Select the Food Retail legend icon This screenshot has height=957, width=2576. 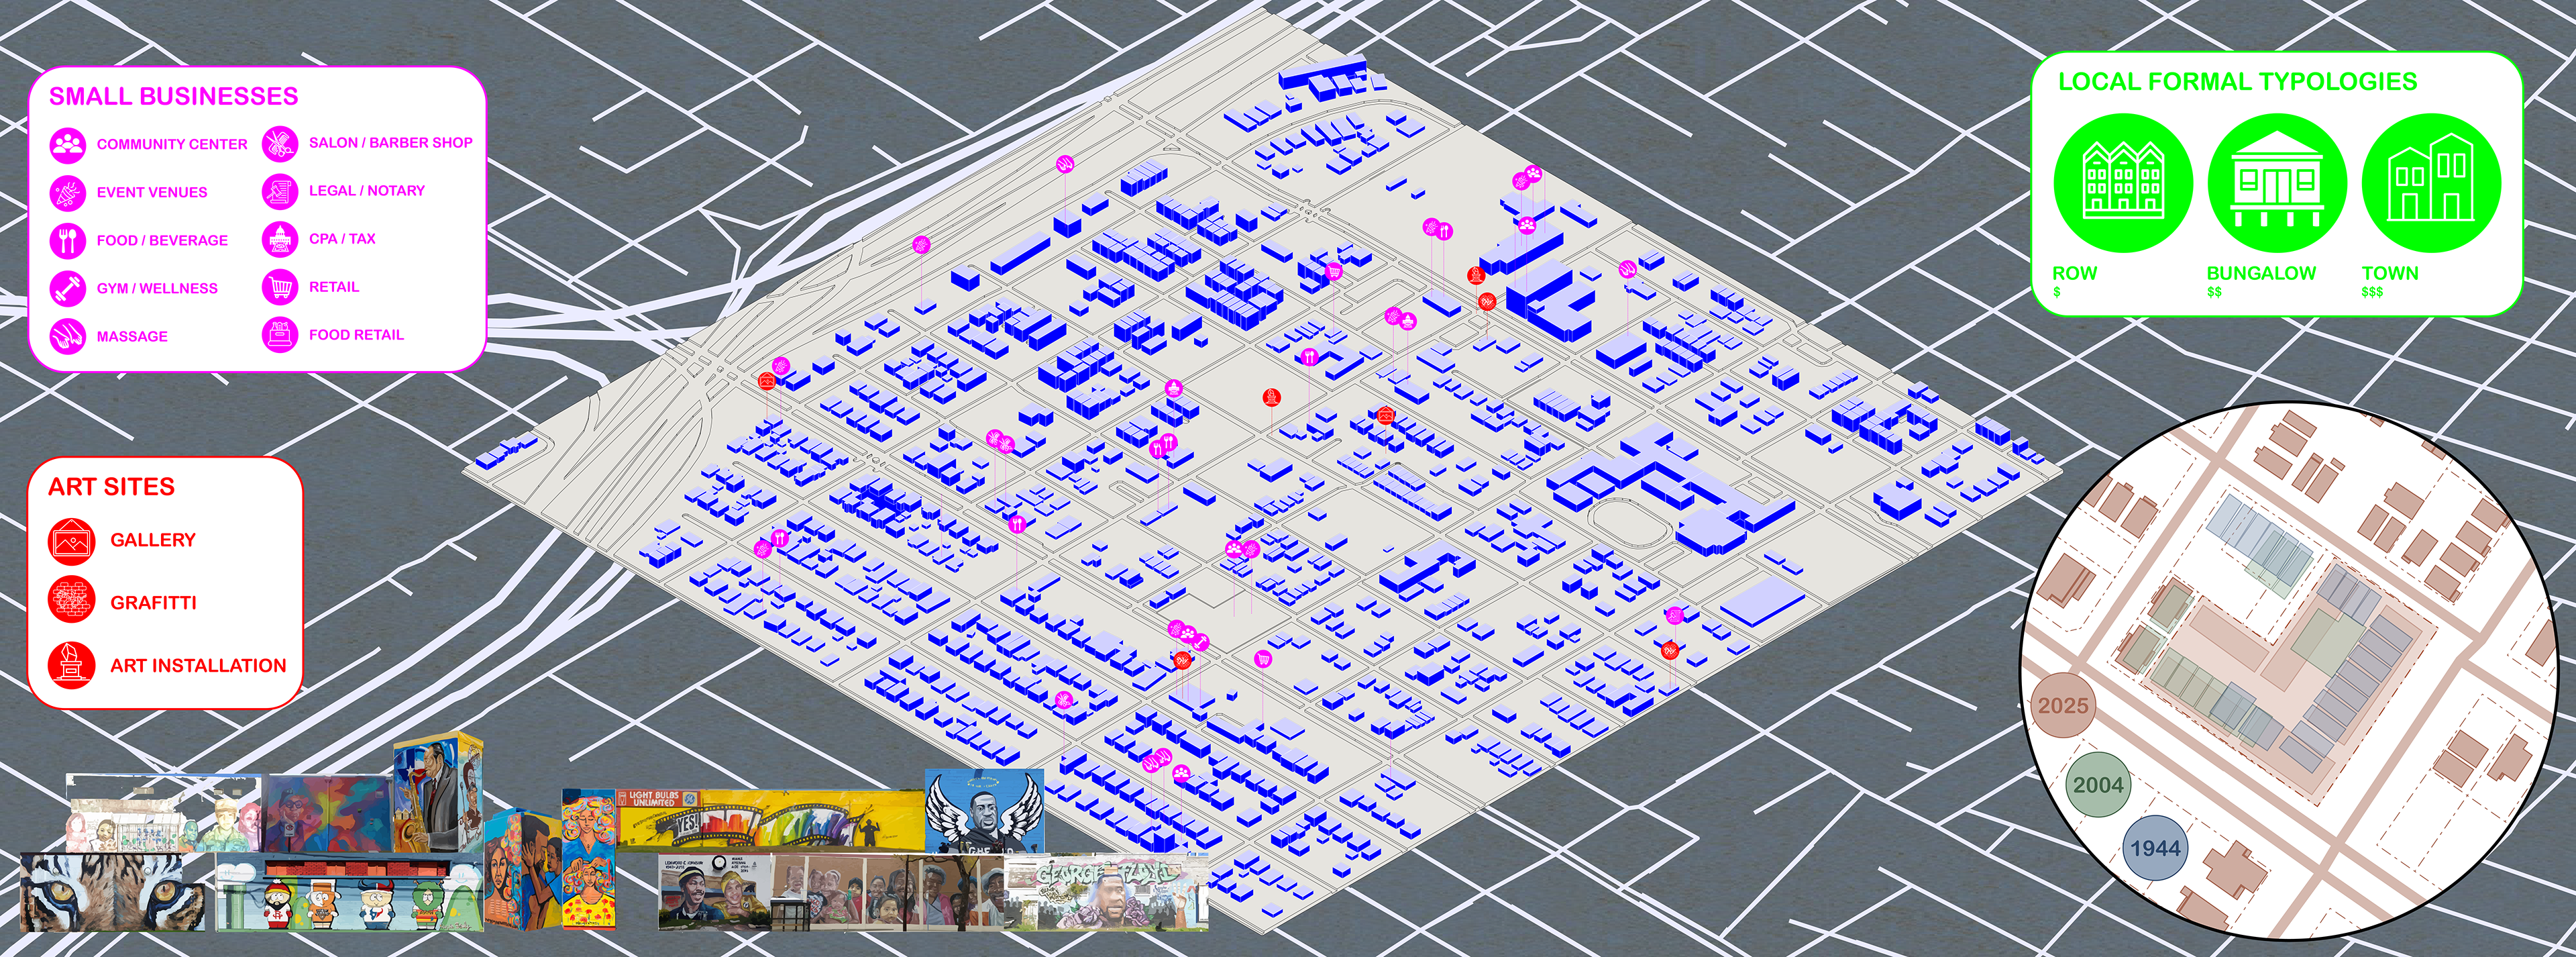click(280, 335)
